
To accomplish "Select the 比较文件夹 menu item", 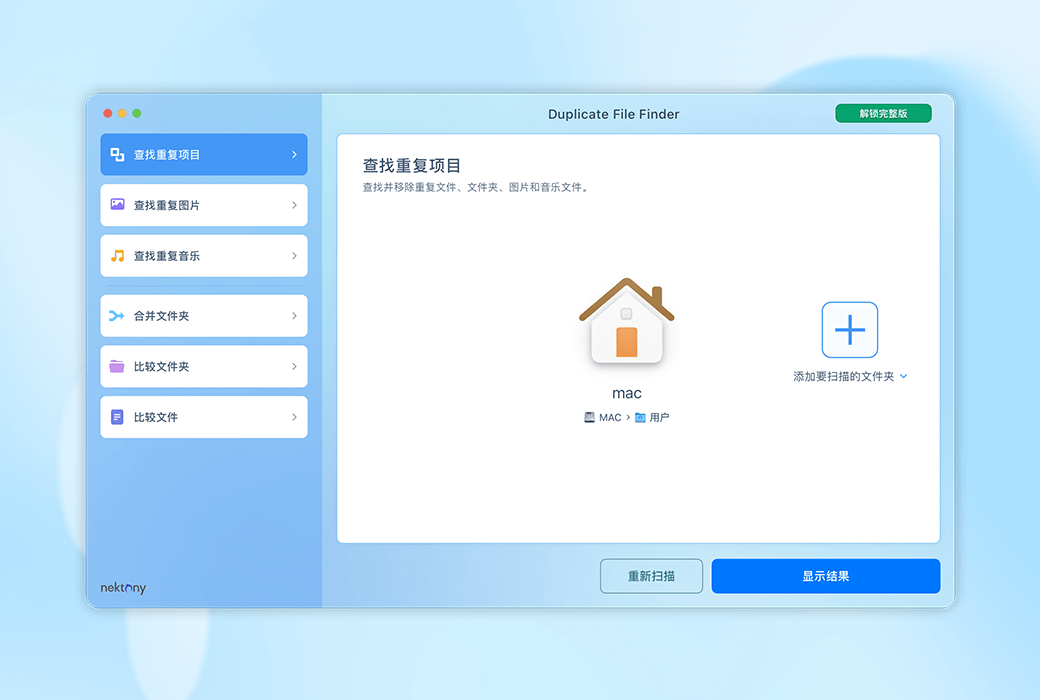I will 204,366.
